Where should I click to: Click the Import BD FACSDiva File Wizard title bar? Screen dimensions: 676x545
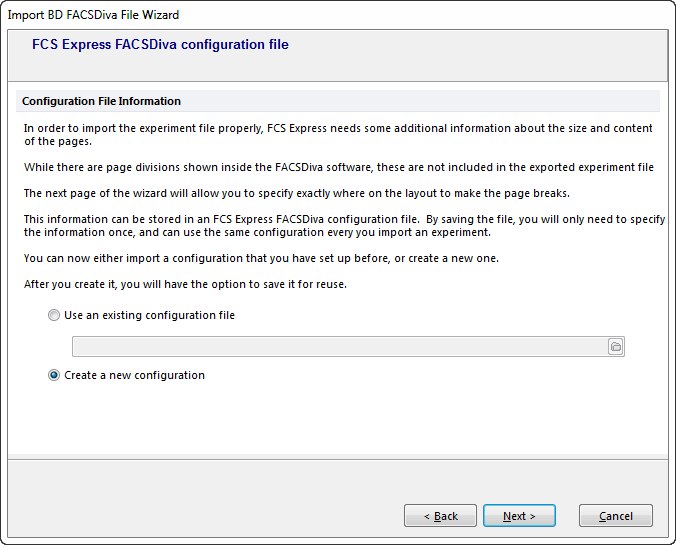click(x=94, y=15)
